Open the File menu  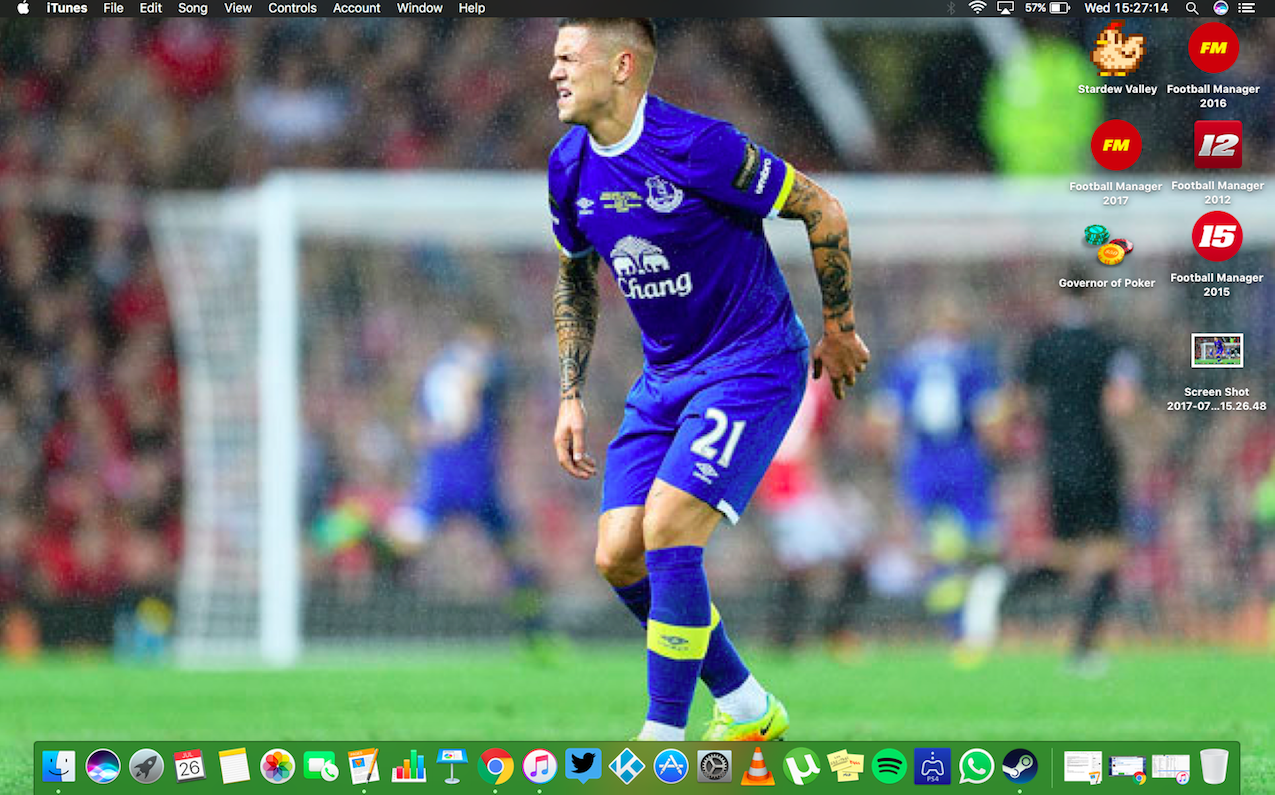[114, 8]
